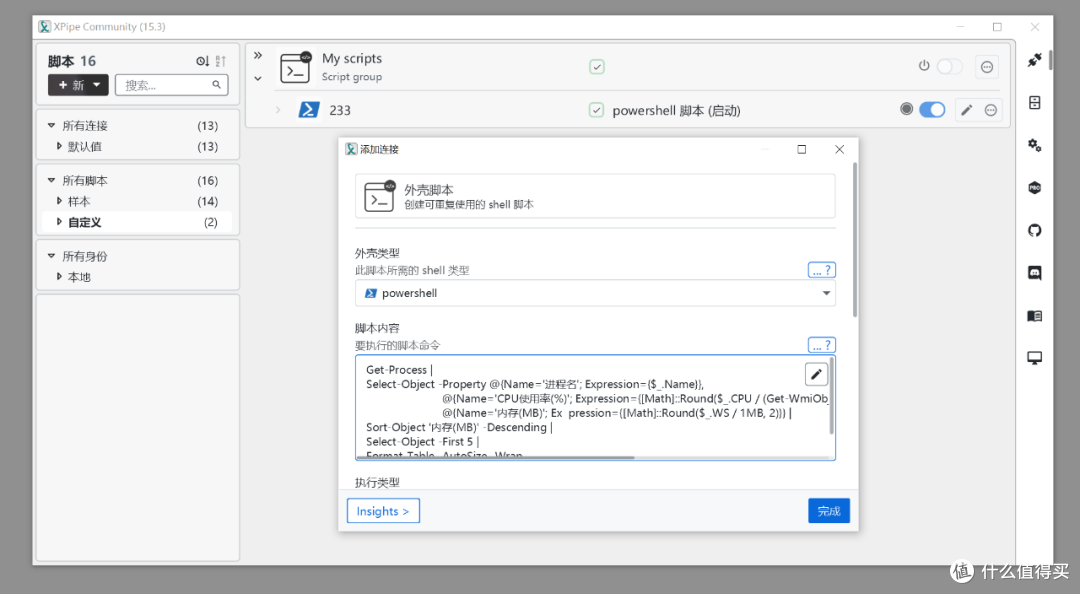Open the GitHub icon in the sidebar
The width and height of the screenshot is (1080, 594).
[1035, 230]
